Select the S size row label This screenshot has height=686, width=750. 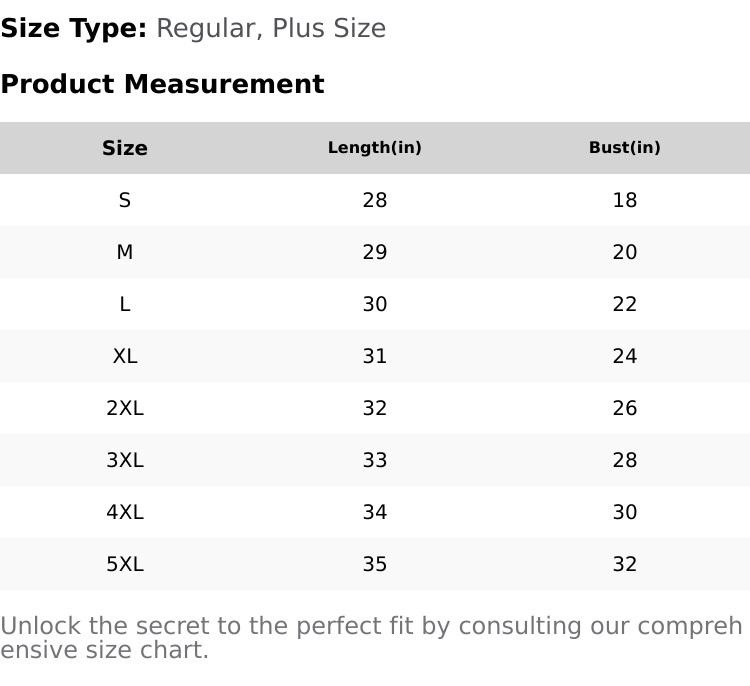pos(125,200)
